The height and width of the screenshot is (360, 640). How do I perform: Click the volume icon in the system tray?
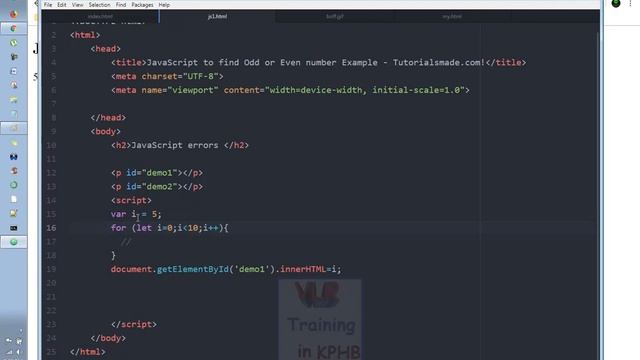(x=18, y=352)
